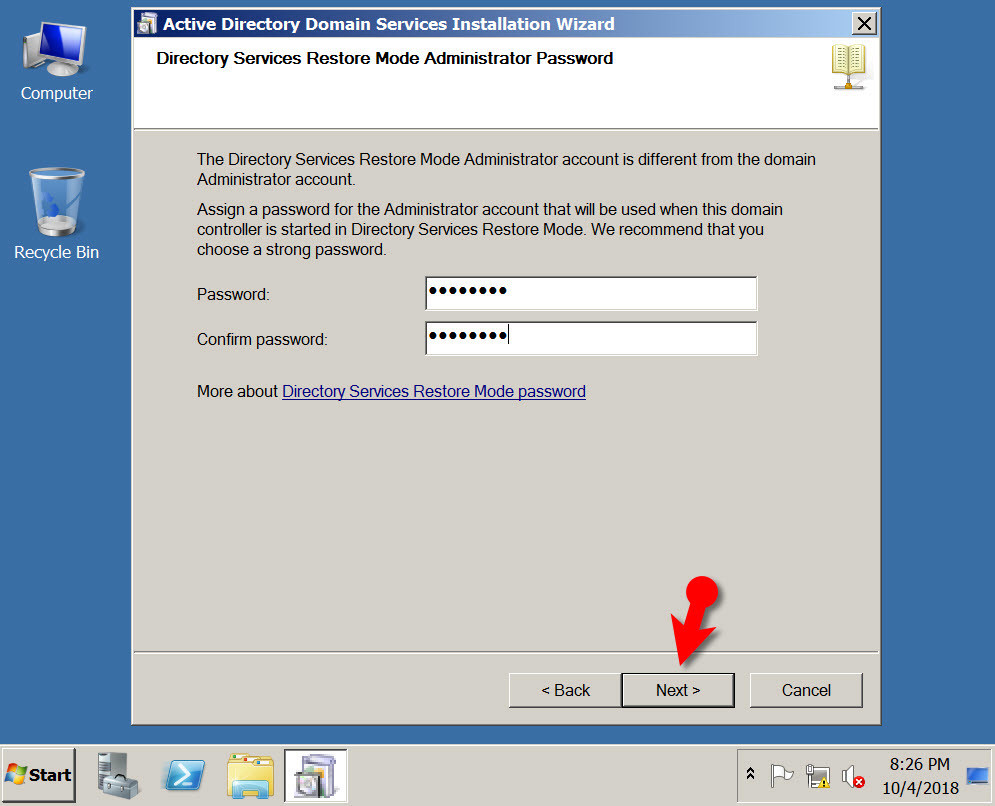Open Server Manager from the taskbar
995x806 pixels.
pos(118,775)
